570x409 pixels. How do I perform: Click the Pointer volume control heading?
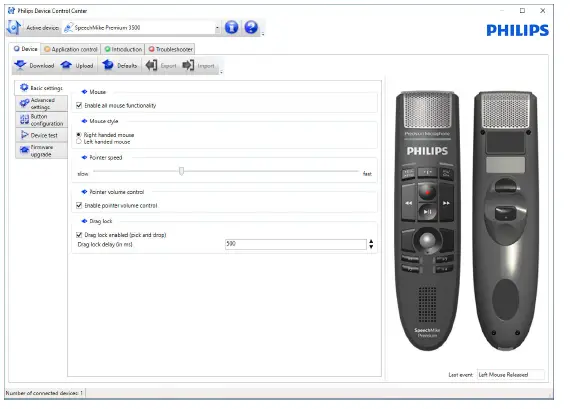(x=117, y=192)
